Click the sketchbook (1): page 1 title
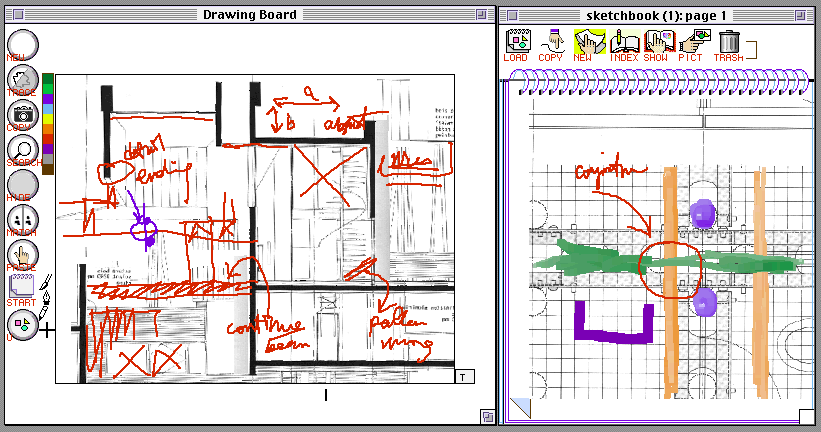The height and width of the screenshot is (432, 821). 656,16
